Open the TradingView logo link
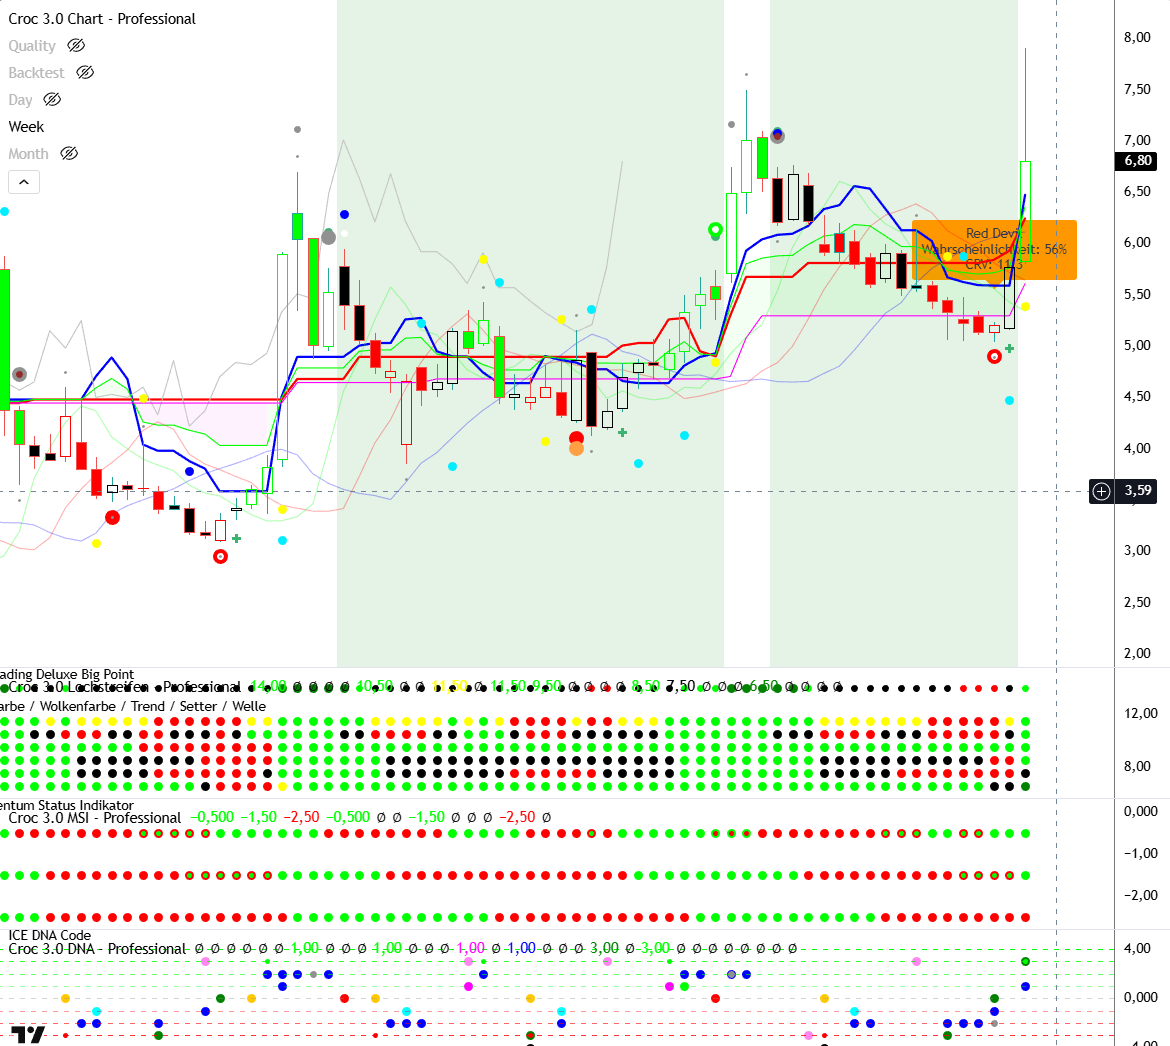This screenshot has width=1170, height=1046. click(x=27, y=1035)
